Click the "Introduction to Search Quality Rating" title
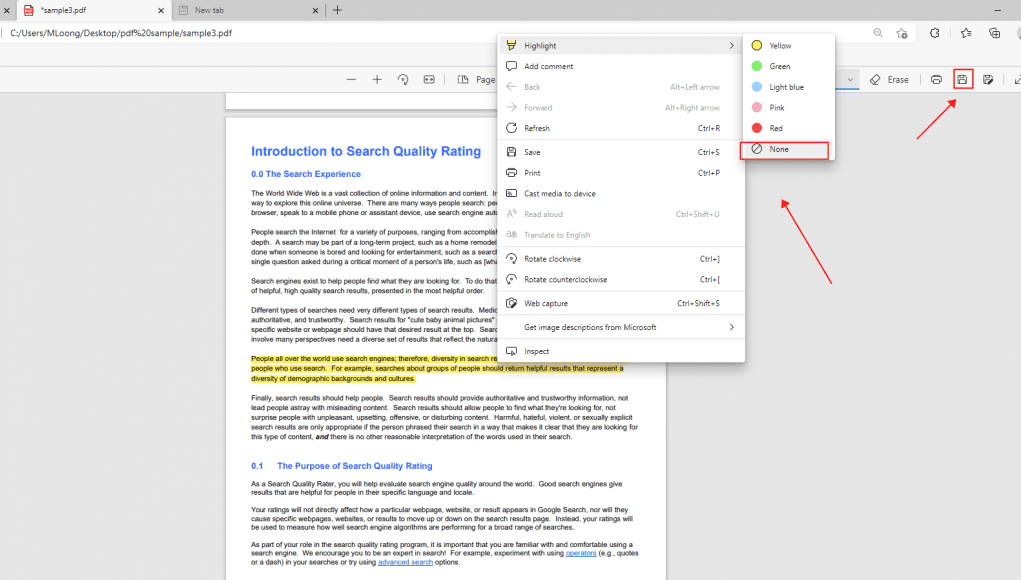The height and width of the screenshot is (580, 1021). click(x=366, y=152)
